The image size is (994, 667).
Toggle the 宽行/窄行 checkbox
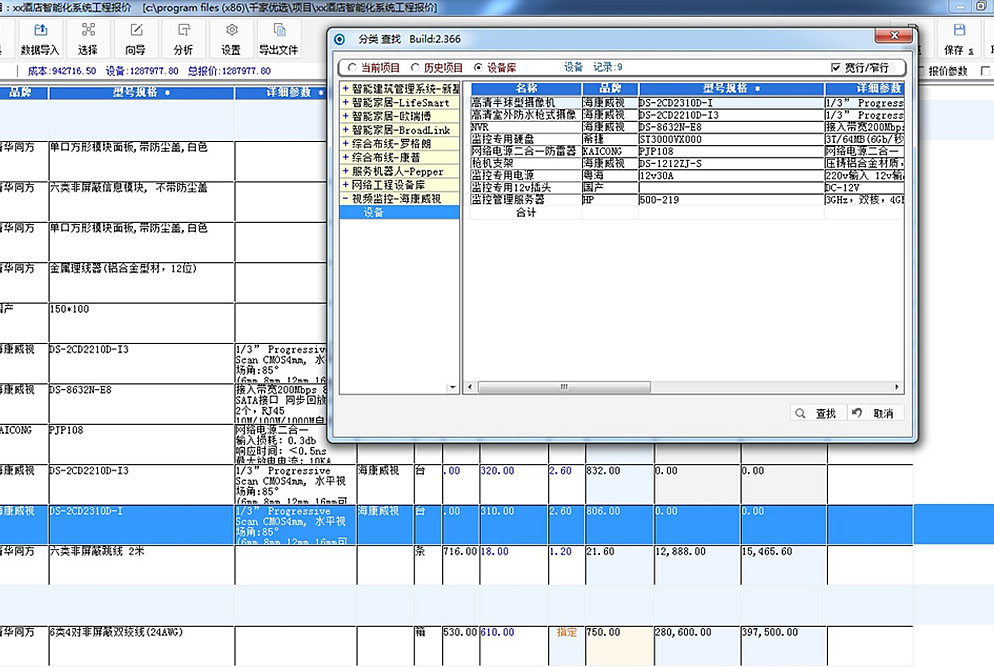point(836,67)
